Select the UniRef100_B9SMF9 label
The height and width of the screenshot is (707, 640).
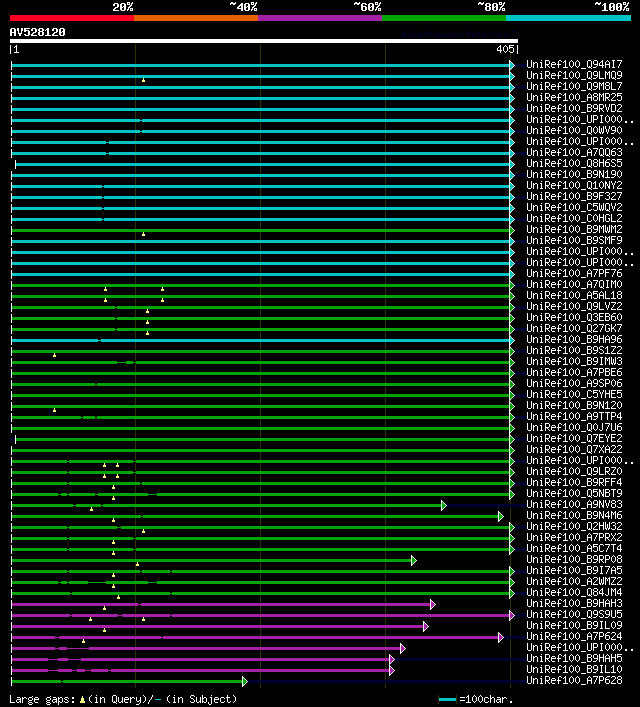574,240
